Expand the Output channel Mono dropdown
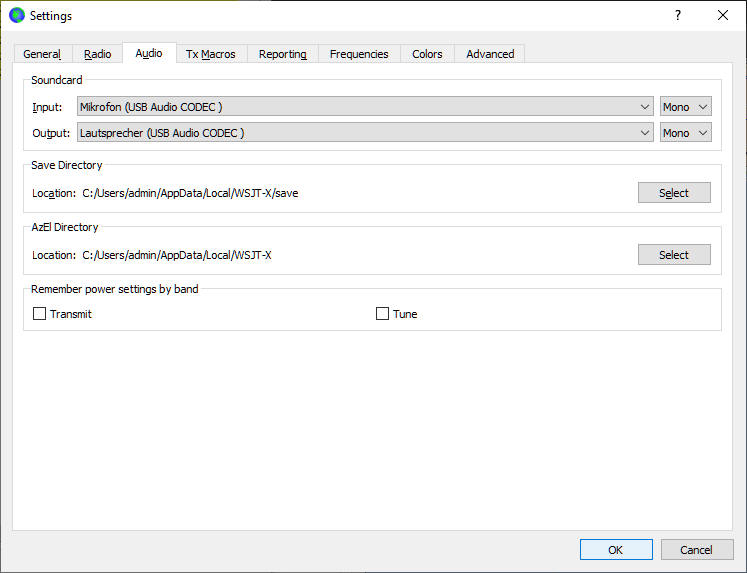This screenshot has height=573, width=747. coord(685,133)
